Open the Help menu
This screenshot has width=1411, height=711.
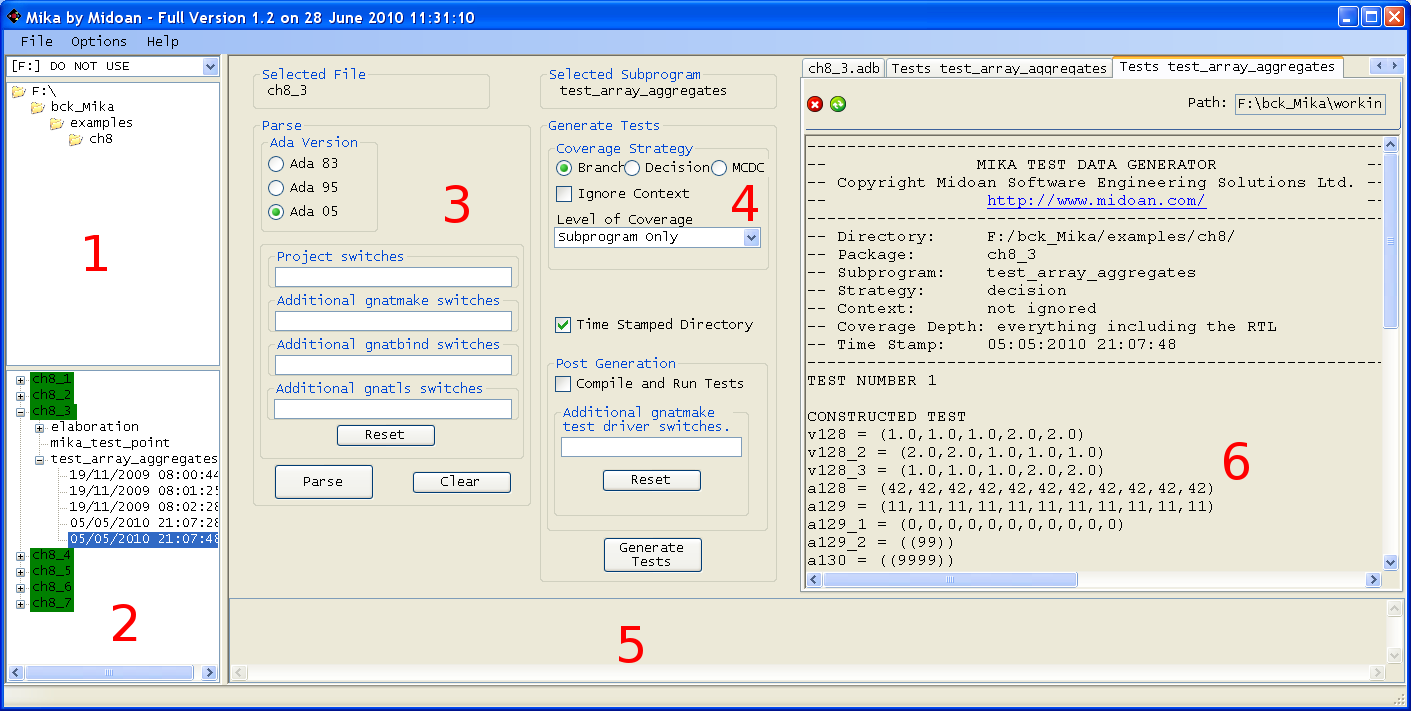click(x=162, y=41)
